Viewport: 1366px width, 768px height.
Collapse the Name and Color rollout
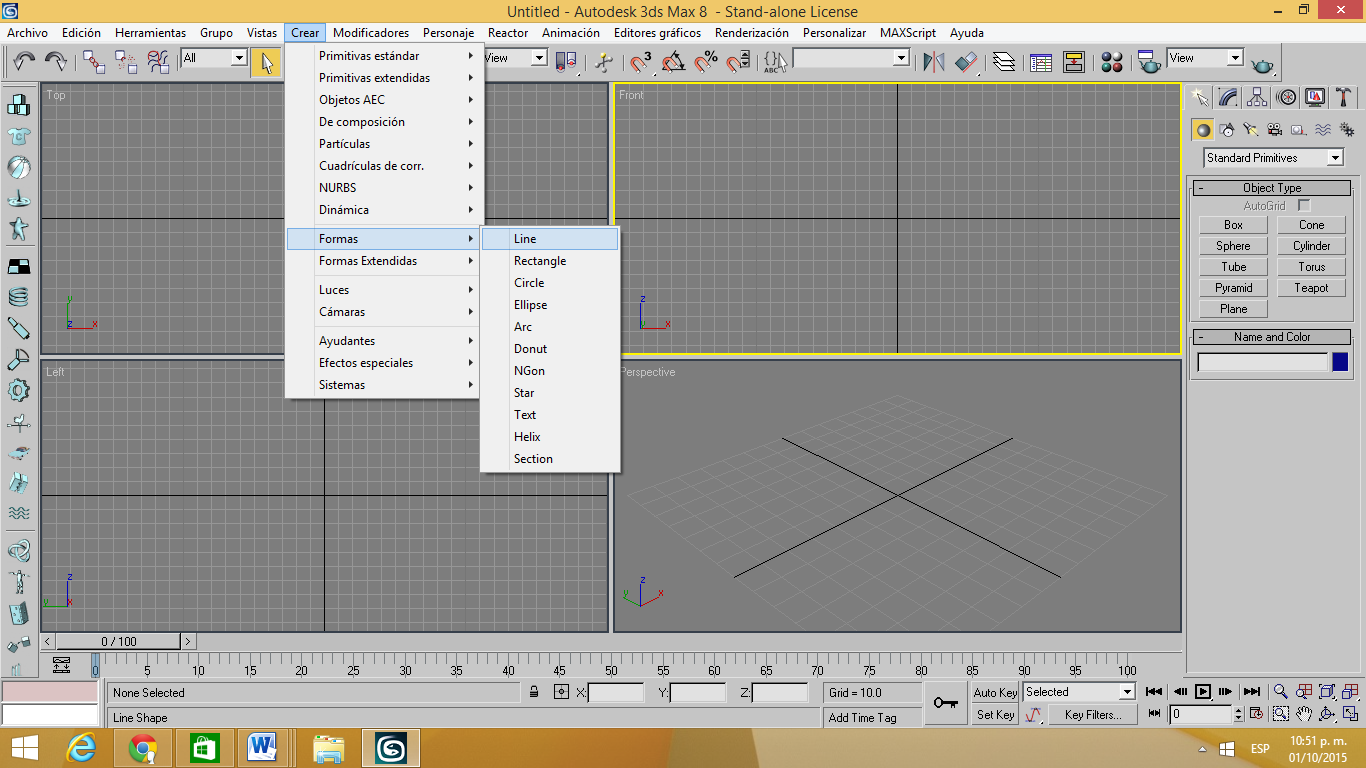[x=1272, y=337]
